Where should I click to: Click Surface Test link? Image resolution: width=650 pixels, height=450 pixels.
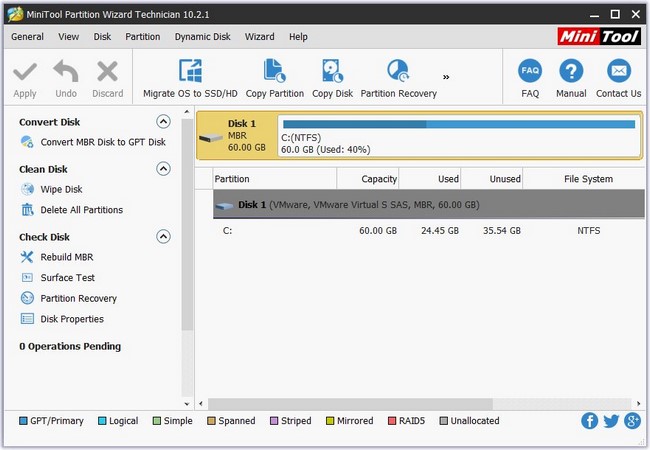tap(68, 278)
